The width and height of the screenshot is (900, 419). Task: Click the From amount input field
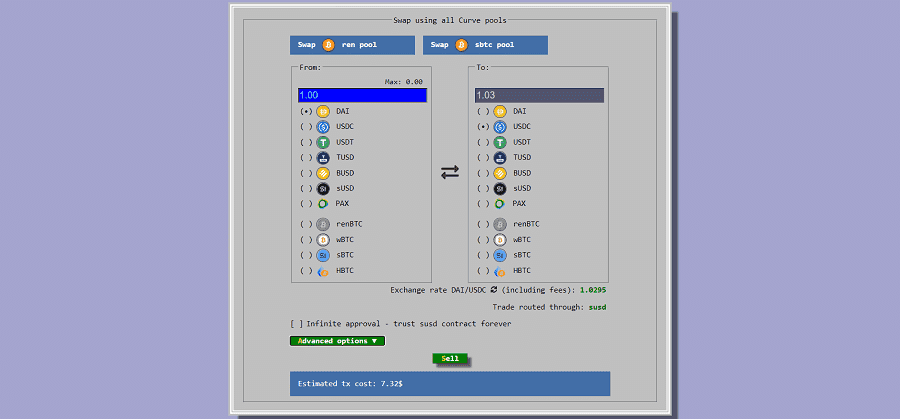click(x=362, y=95)
